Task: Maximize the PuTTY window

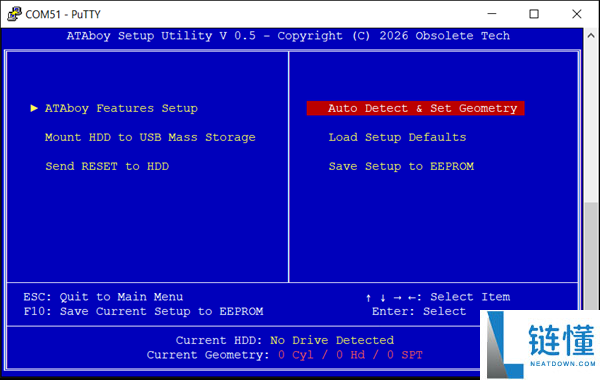Action: coord(534,14)
